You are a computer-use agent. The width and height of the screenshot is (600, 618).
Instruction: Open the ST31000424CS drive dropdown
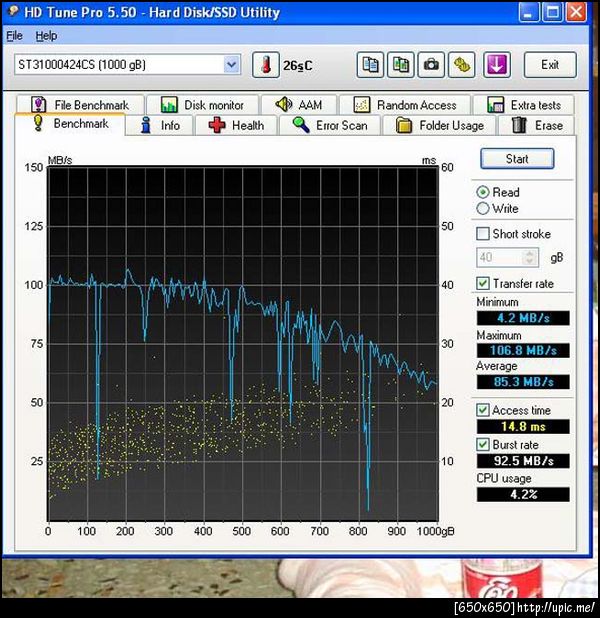[x=128, y=65]
